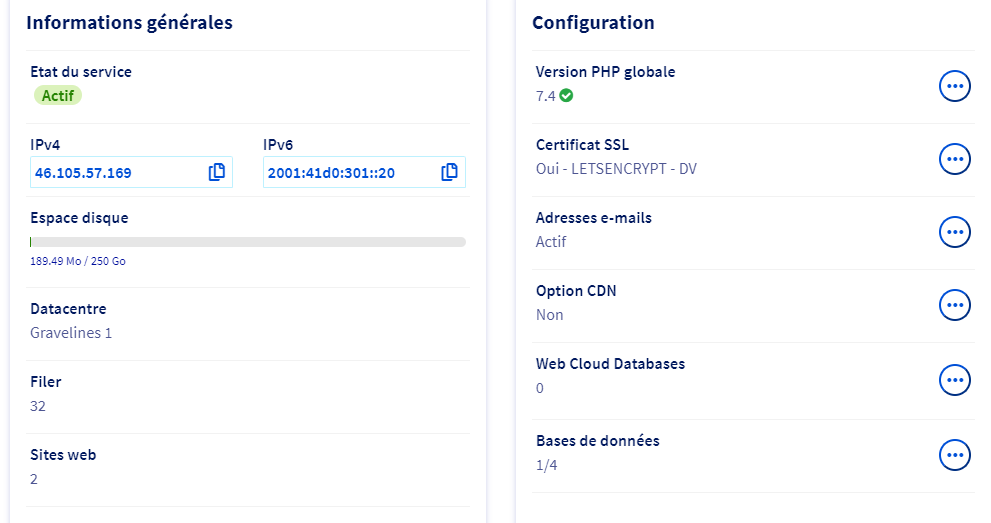Image resolution: width=991 pixels, height=523 pixels.
Task: Select the Informations générales heading
Action: point(129,22)
